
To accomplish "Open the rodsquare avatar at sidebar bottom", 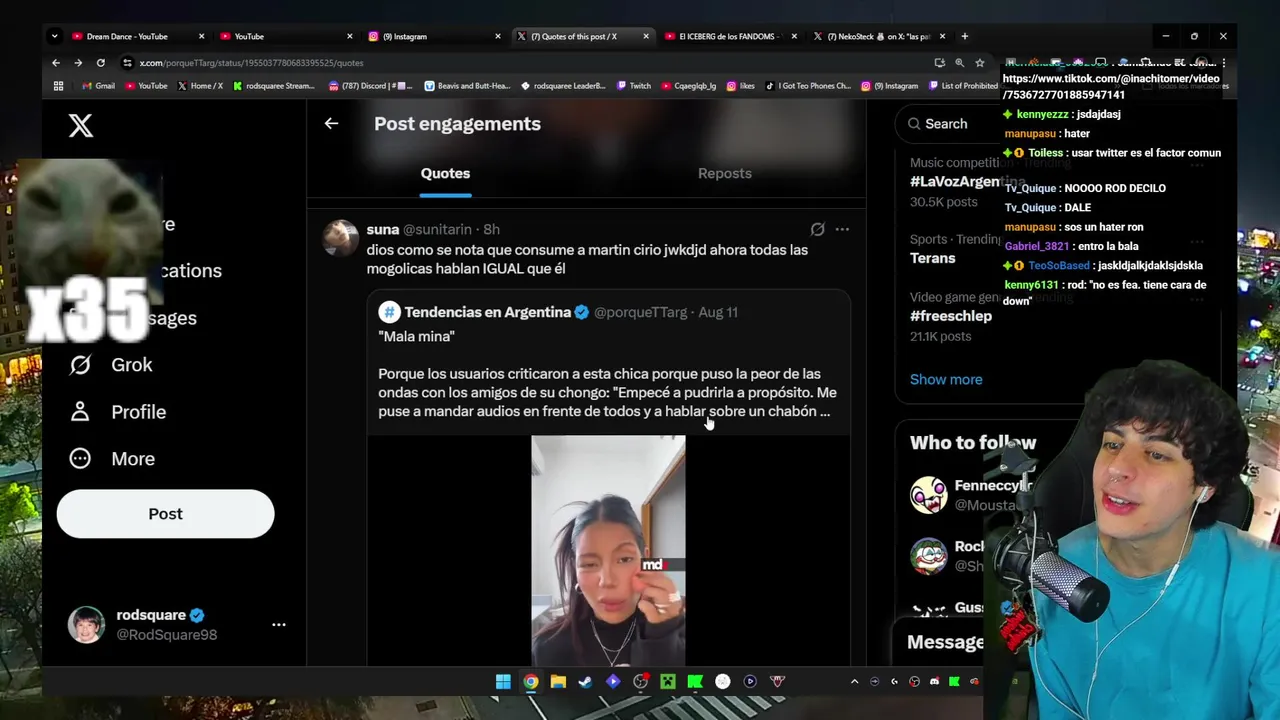I will click(x=86, y=625).
